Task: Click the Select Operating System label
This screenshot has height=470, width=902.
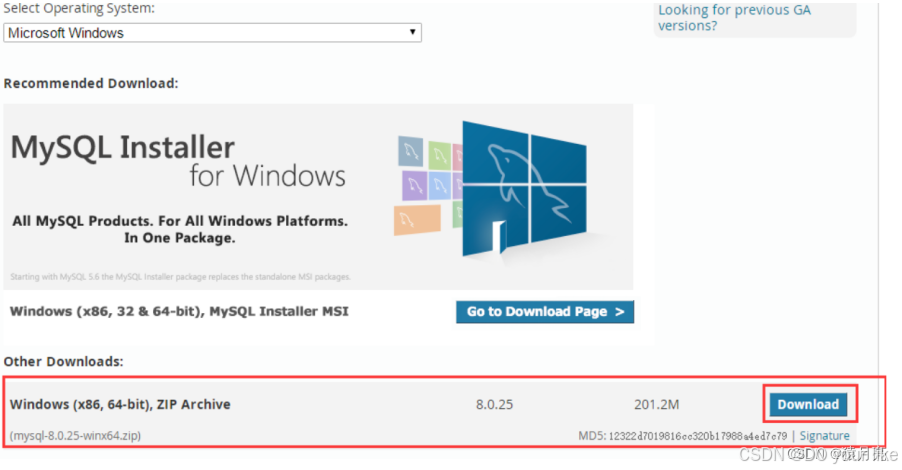Action: pos(79,9)
